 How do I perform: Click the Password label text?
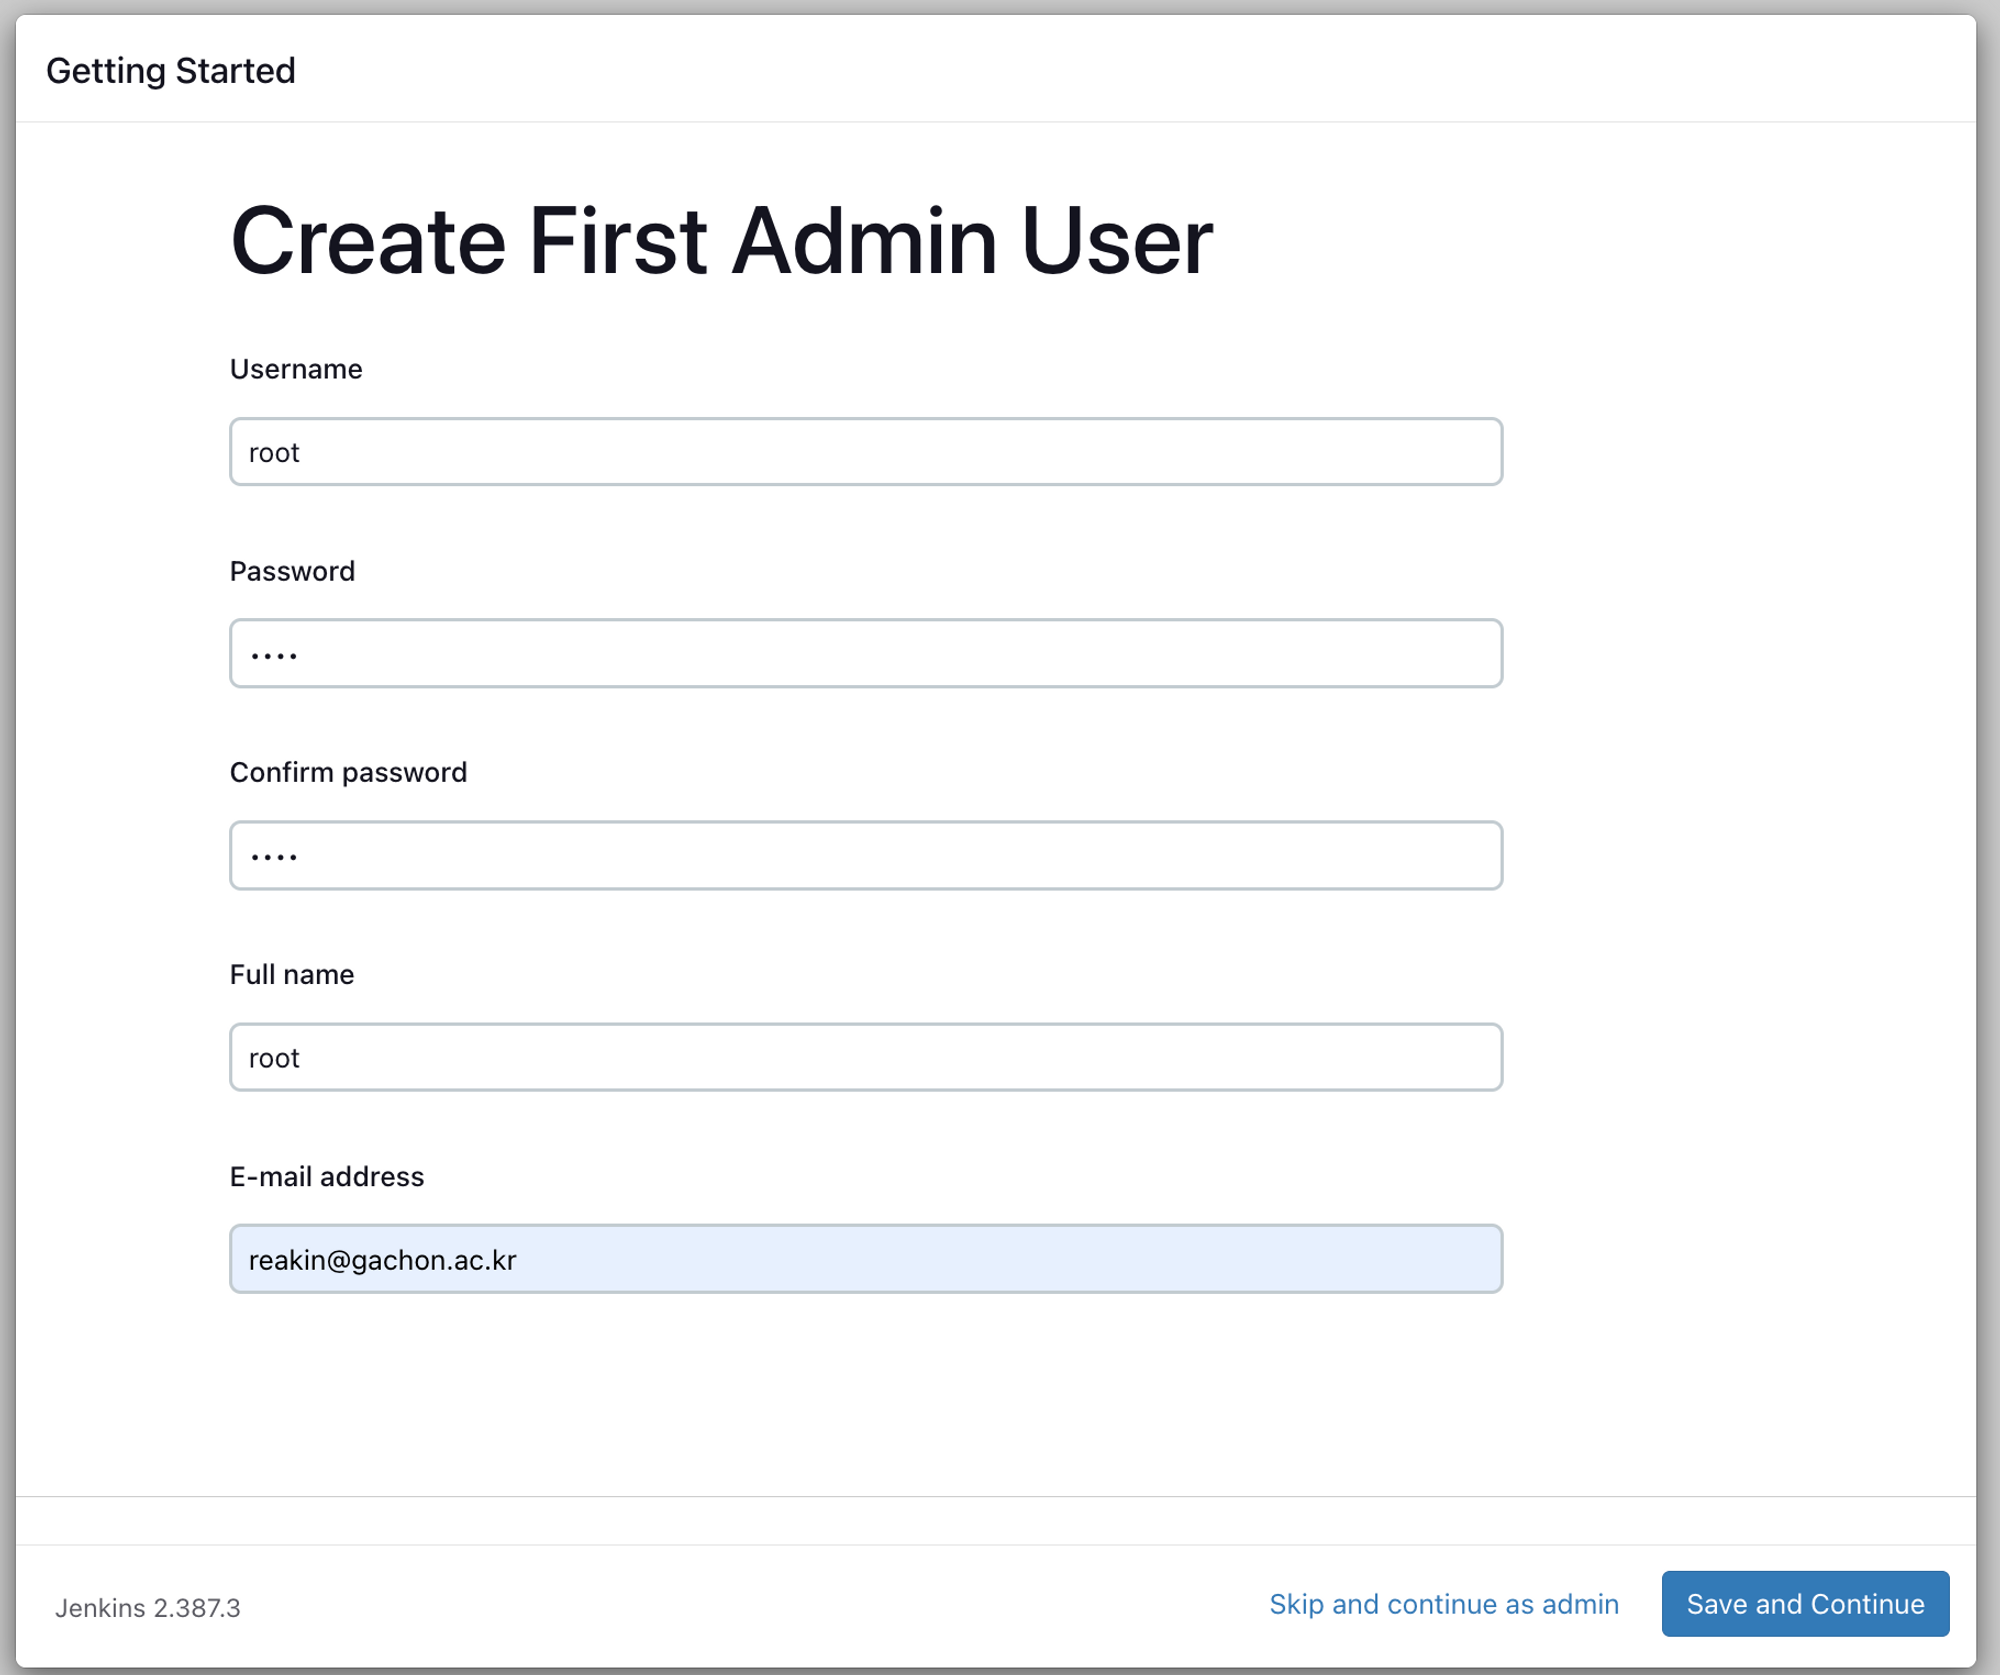tap(292, 571)
